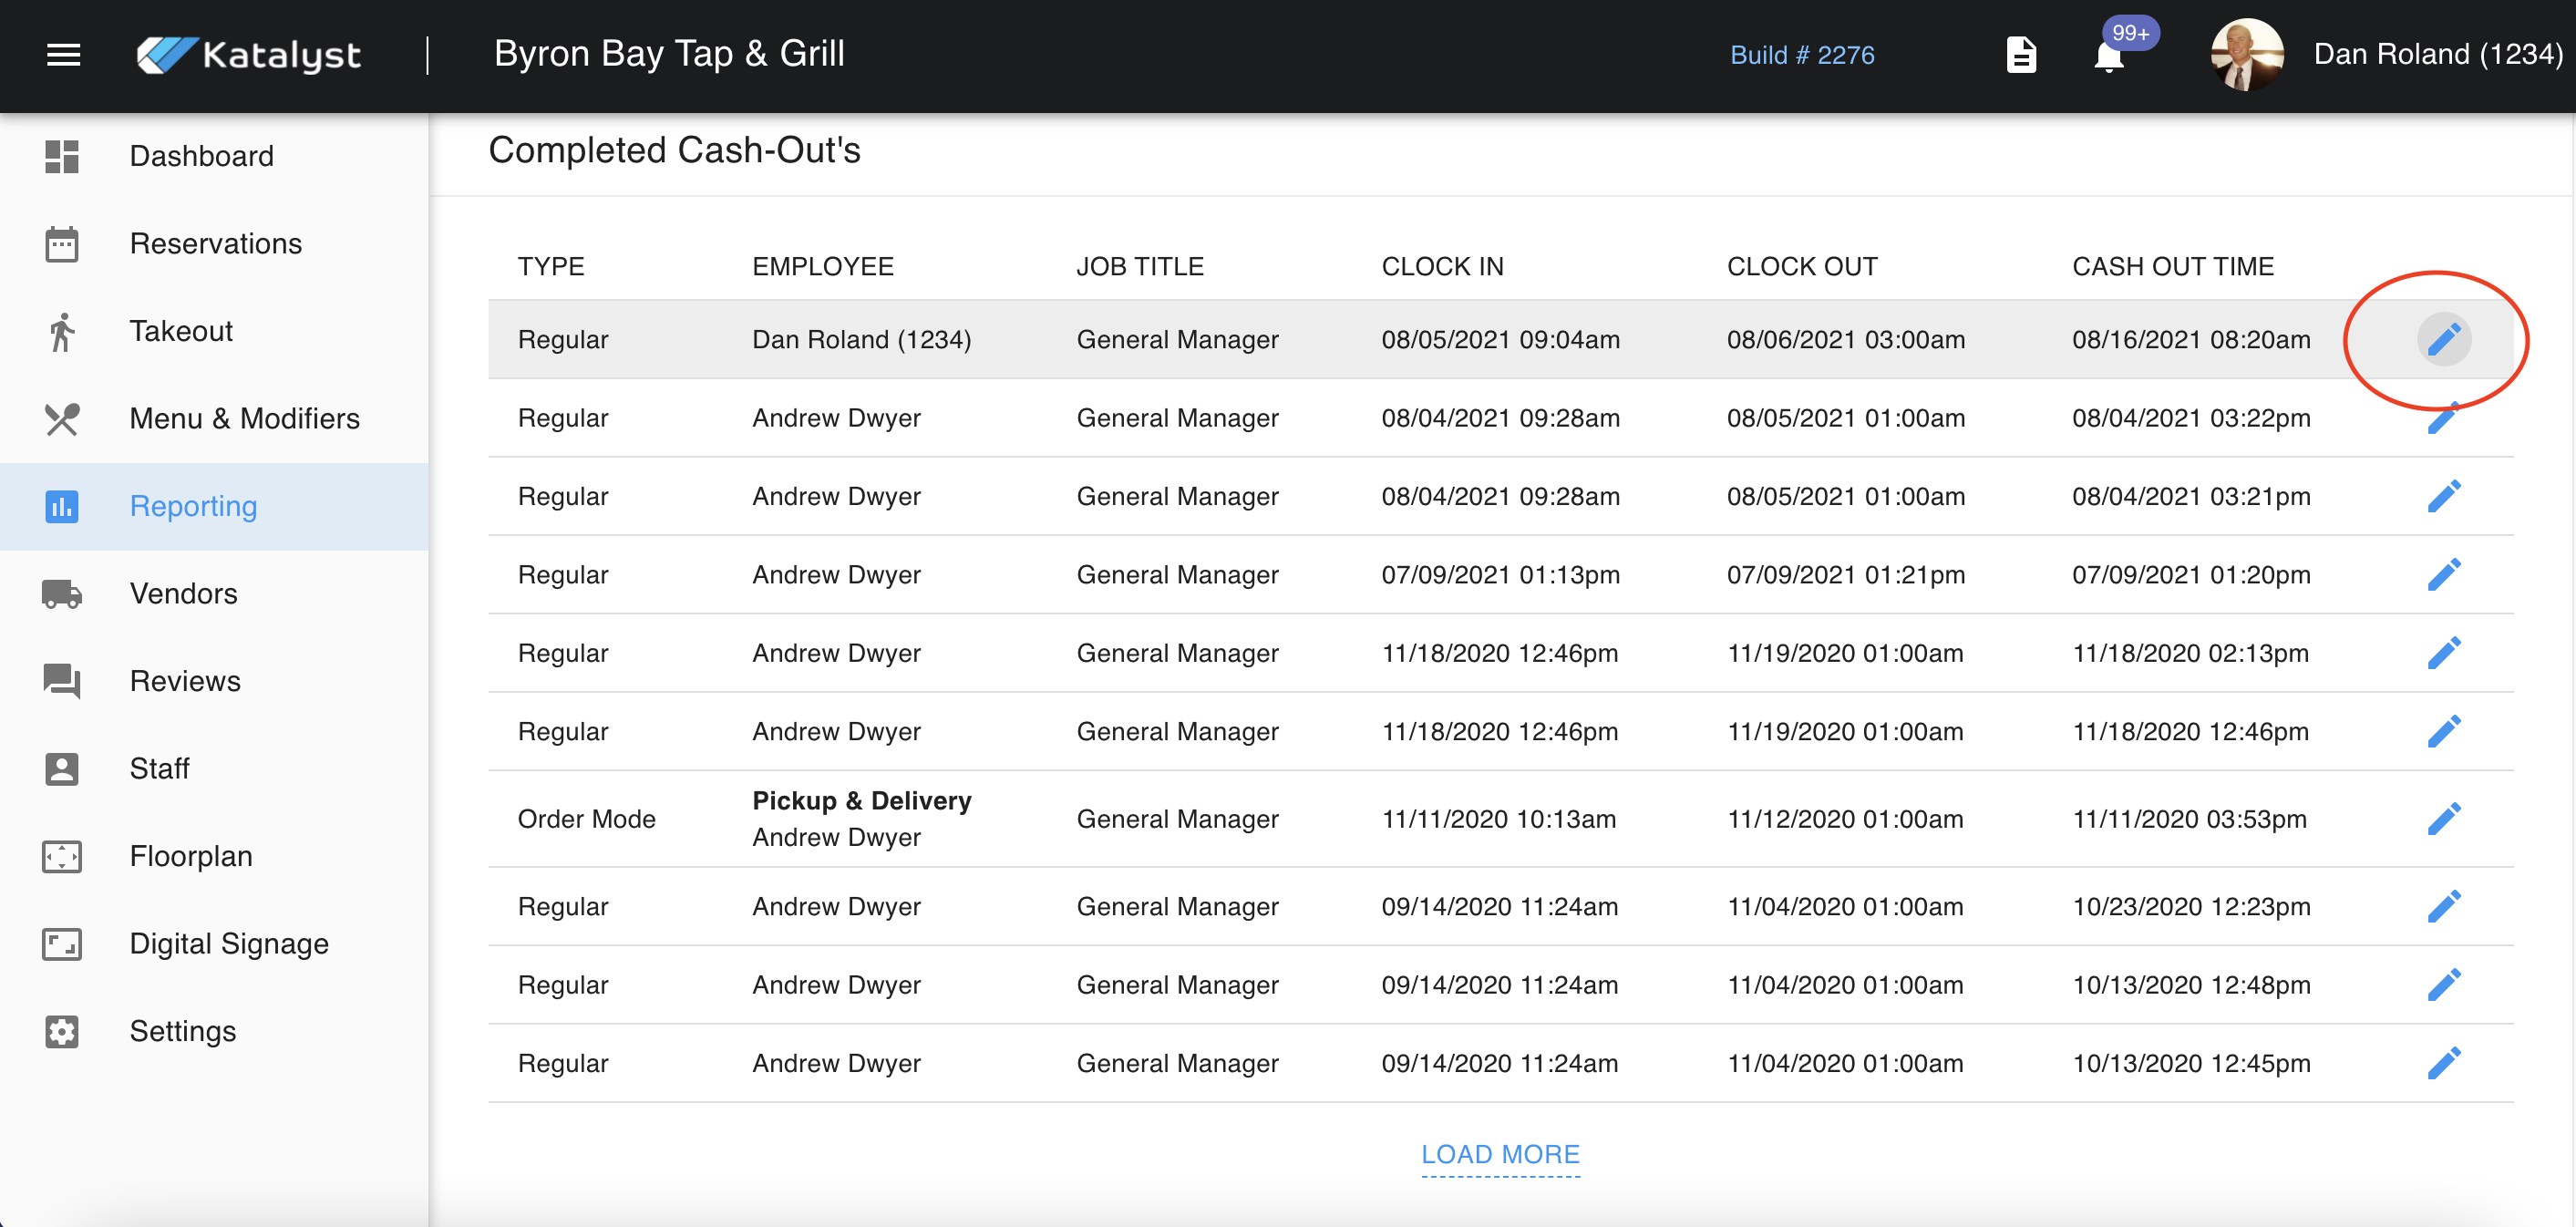Select the Reporting menu item
This screenshot has height=1227, width=2576.
coord(193,506)
